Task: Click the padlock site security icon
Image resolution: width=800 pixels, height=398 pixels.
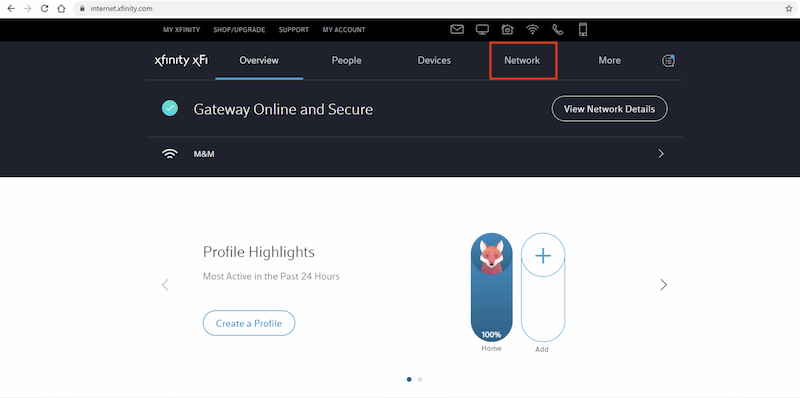Action: [83, 9]
